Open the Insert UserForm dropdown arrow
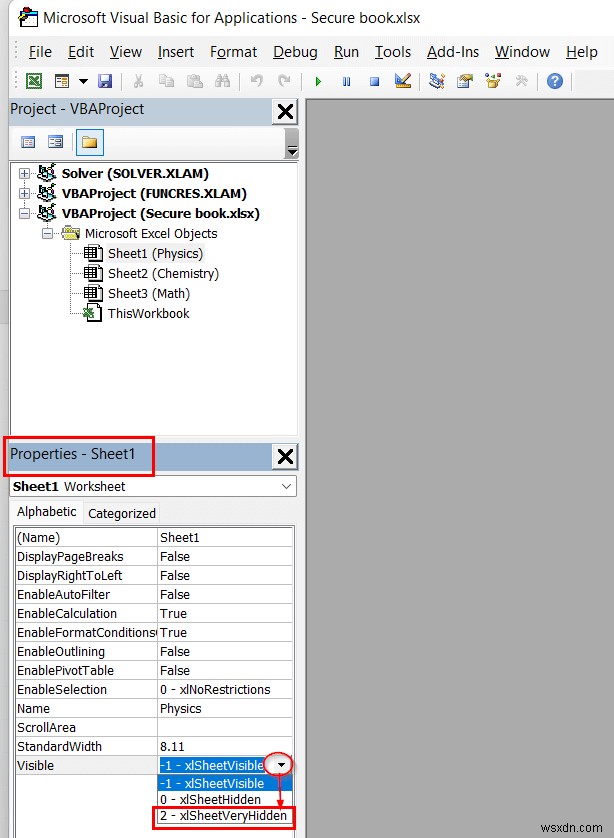The height and width of the screenshot is (838, 614). point(83,82)
